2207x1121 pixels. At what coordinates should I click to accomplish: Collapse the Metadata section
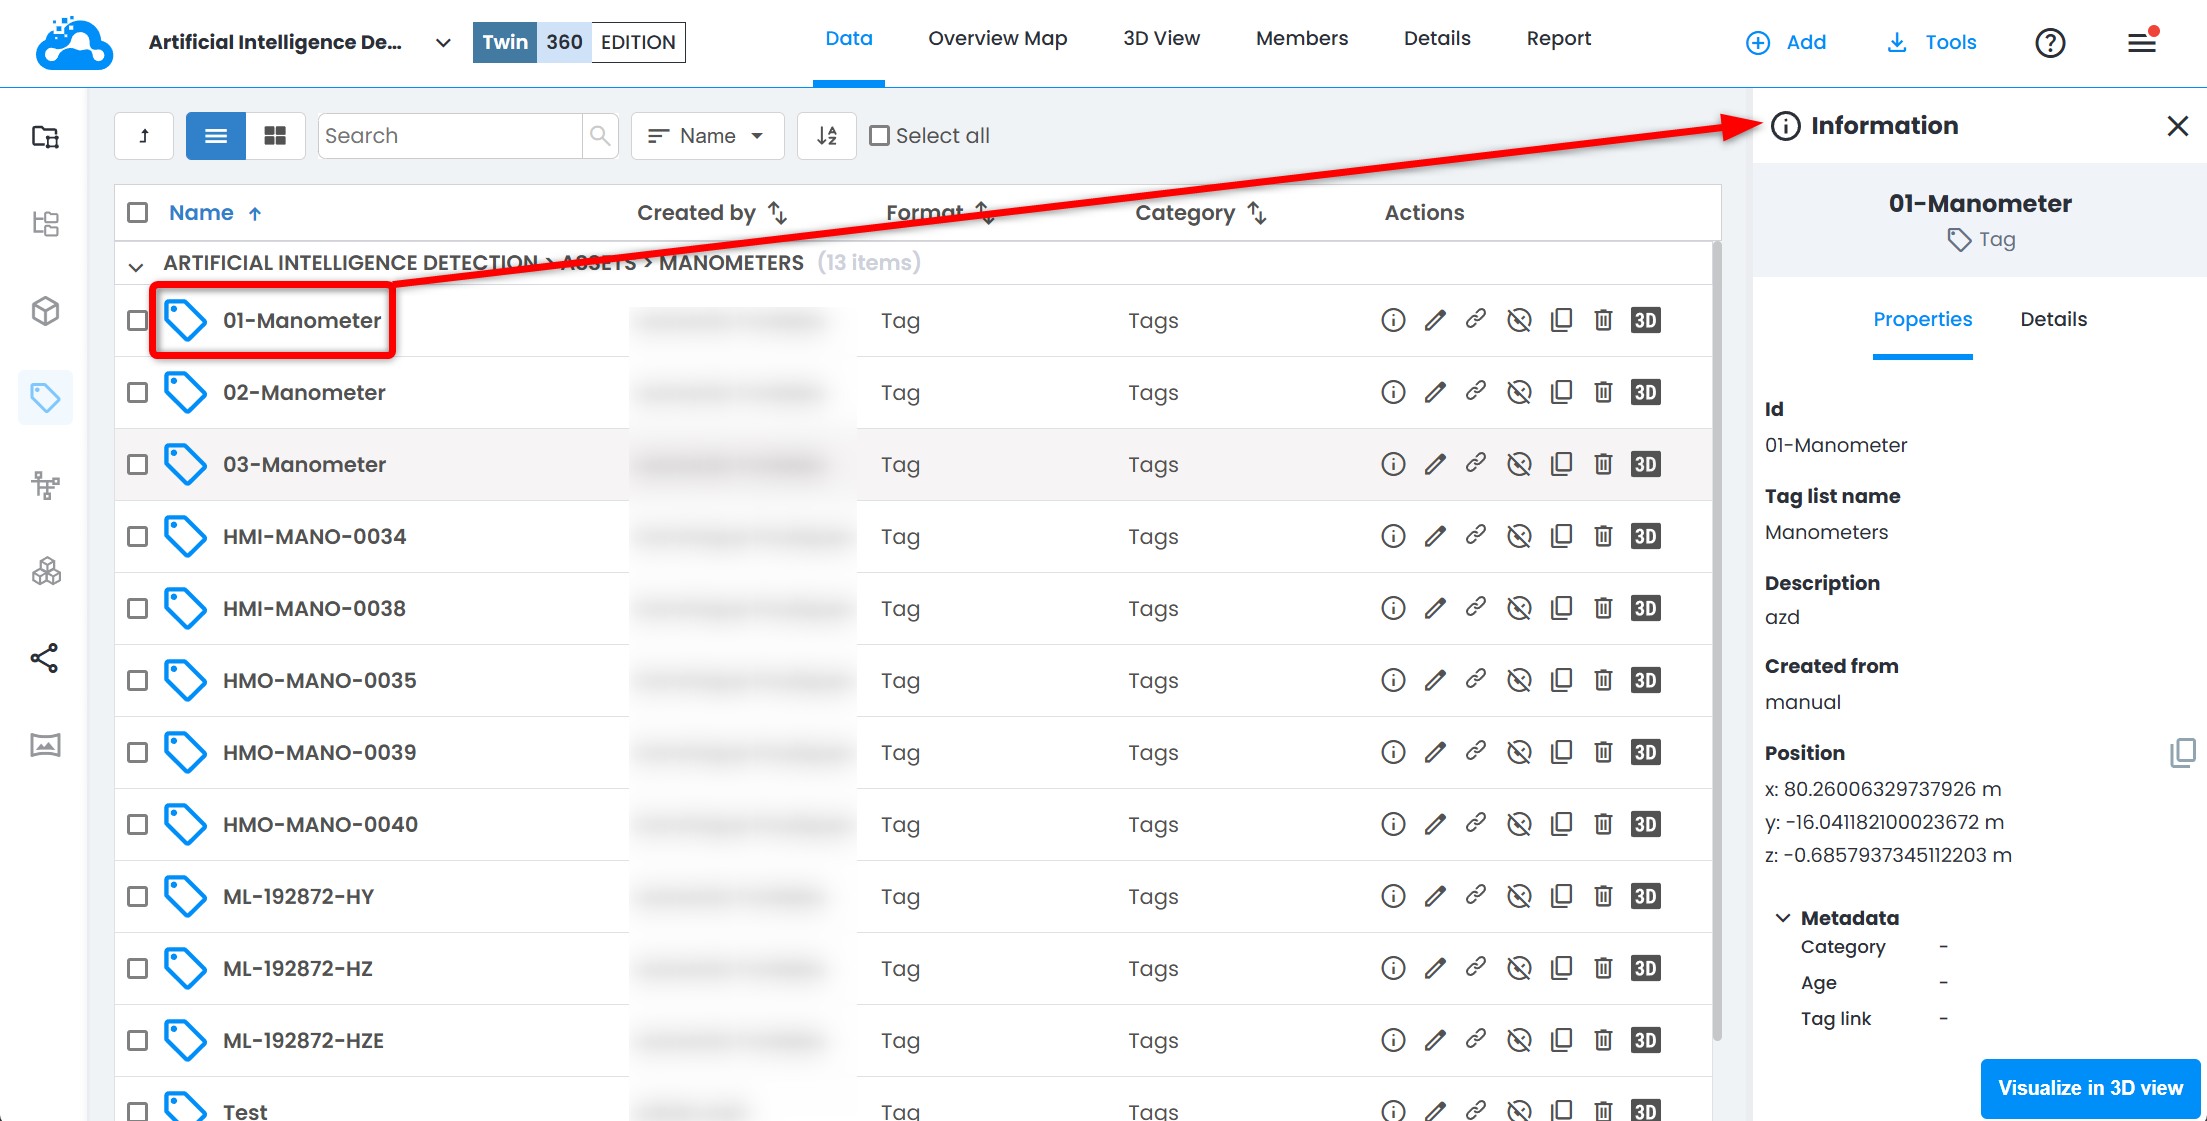[1782, 918]
